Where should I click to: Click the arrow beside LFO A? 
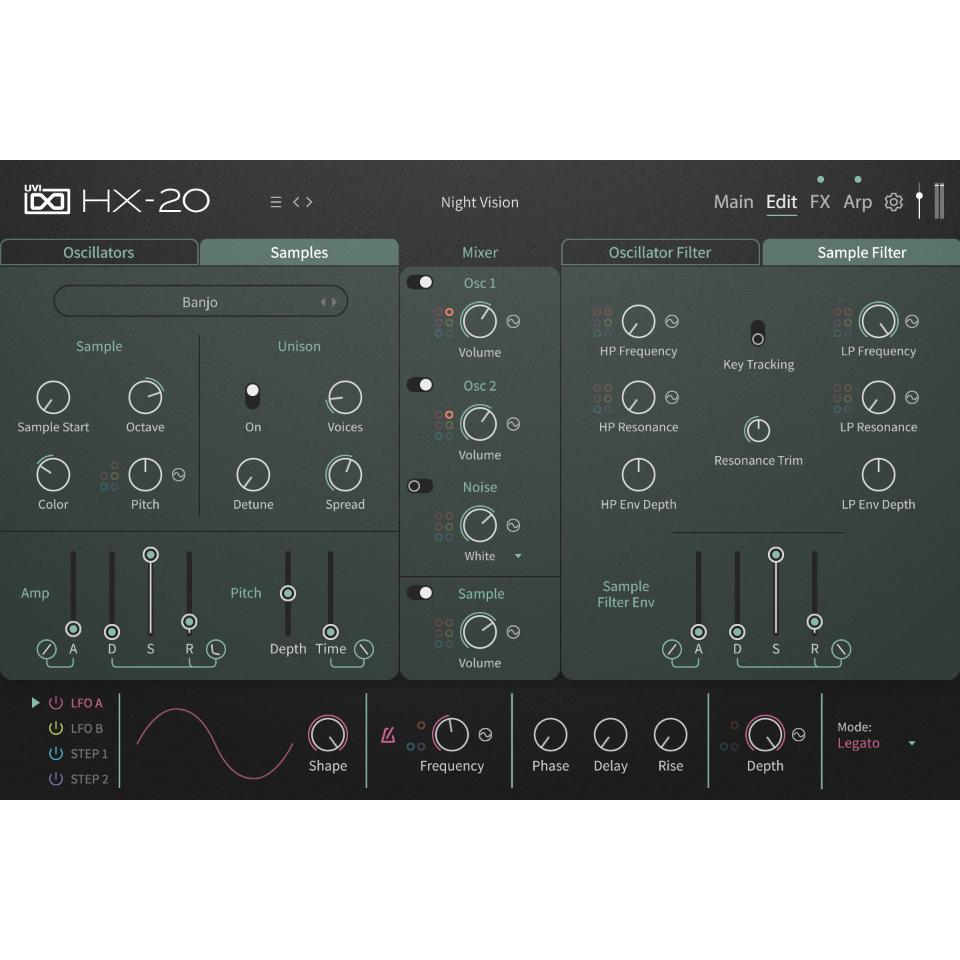36,703
